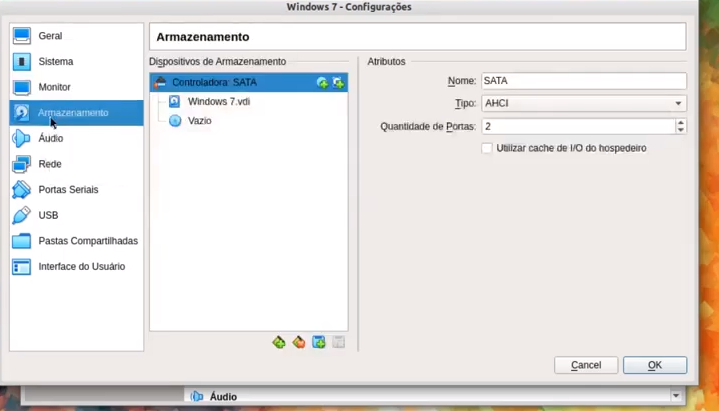Click the Geral monitor icon
The width and height of the screenshot is (719, 411).
(22, 36)
